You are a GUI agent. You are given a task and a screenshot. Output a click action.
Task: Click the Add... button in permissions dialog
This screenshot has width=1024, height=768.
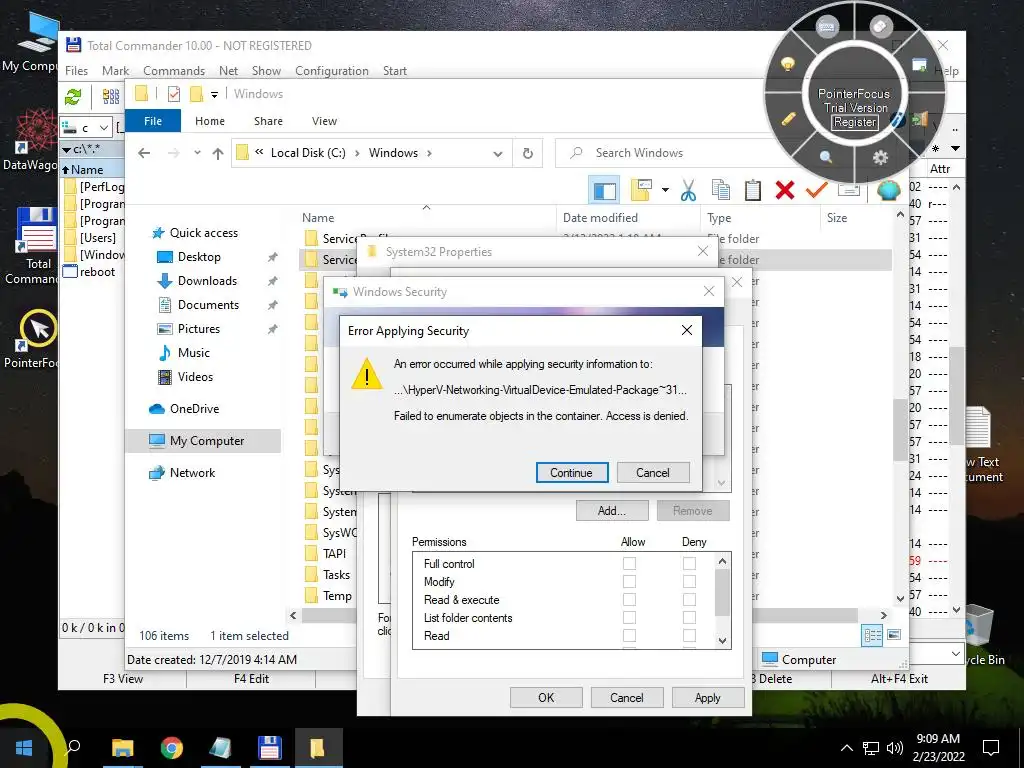coord(612,511)
